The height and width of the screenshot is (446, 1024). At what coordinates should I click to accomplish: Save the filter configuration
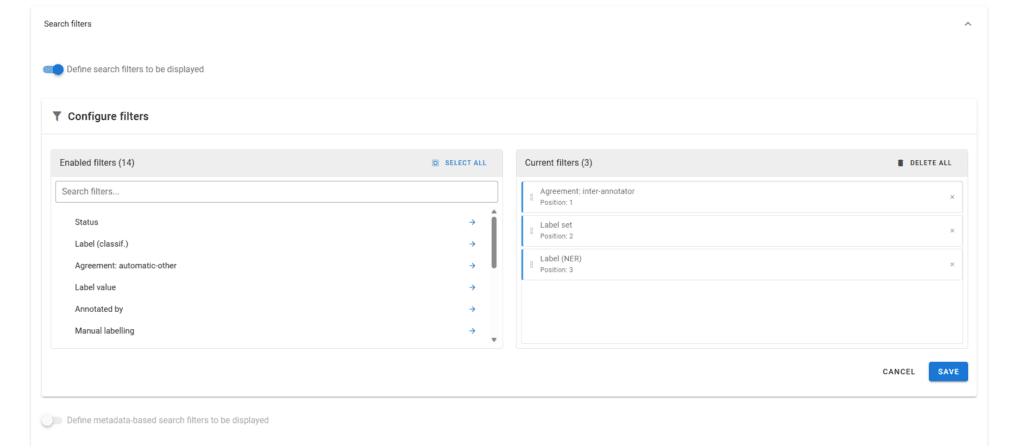[x=947, y=372]
